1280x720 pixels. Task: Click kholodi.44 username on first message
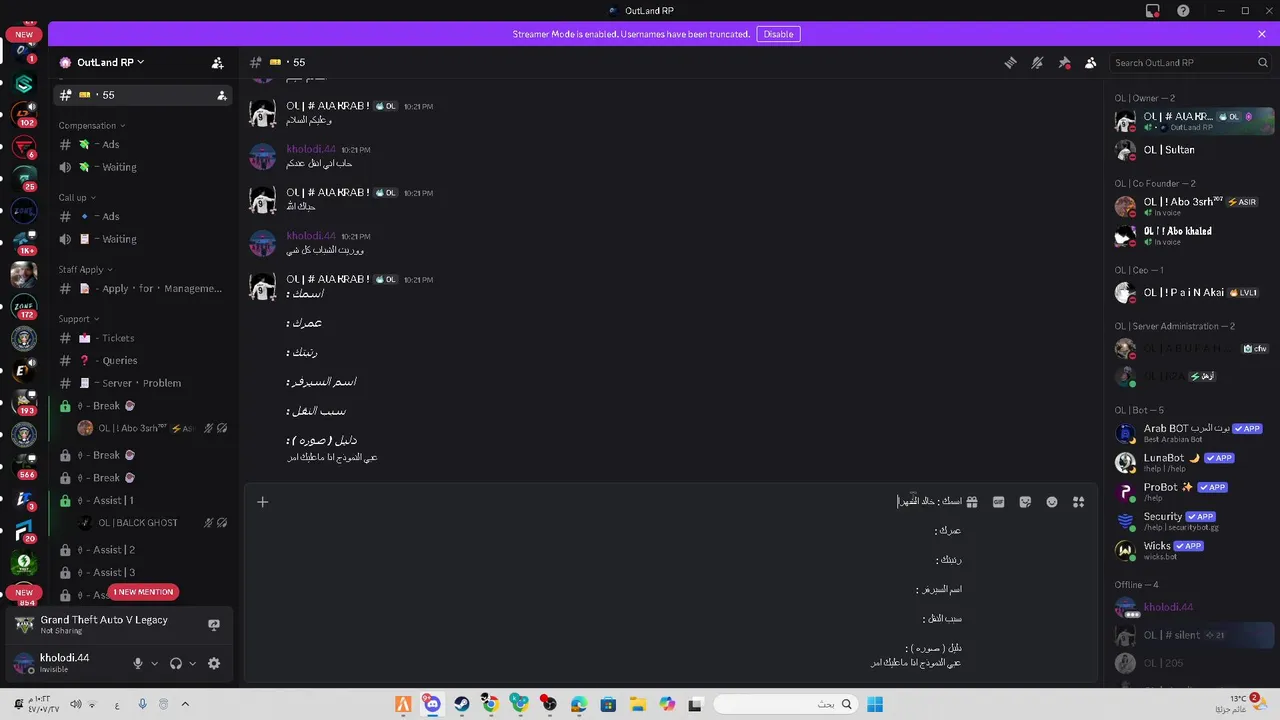311,149
